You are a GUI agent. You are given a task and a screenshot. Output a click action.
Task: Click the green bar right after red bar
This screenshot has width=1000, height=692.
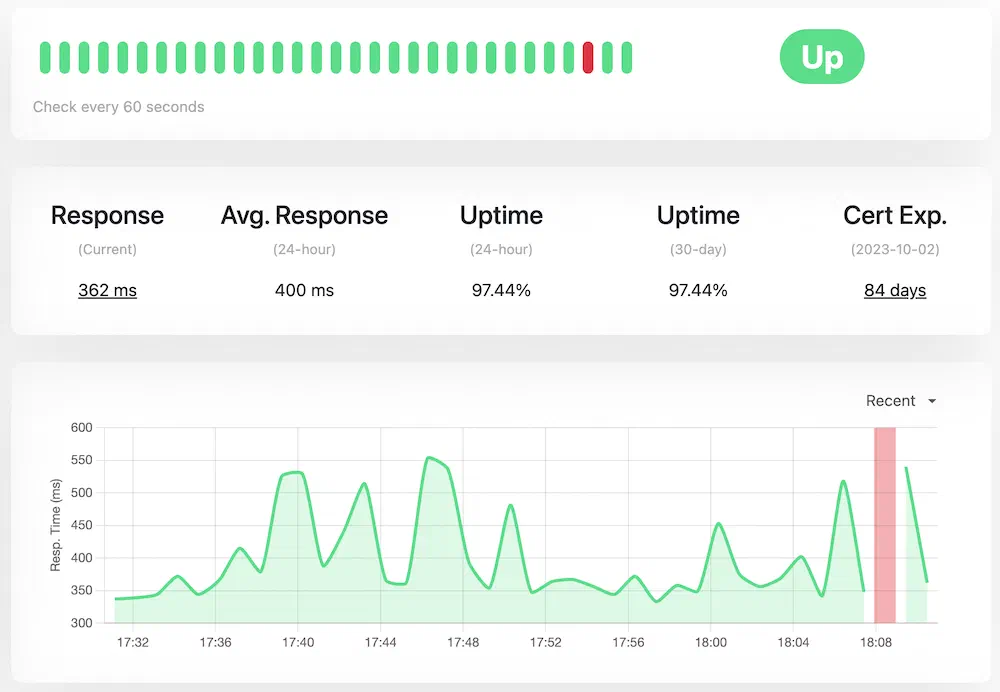point(607,57)
